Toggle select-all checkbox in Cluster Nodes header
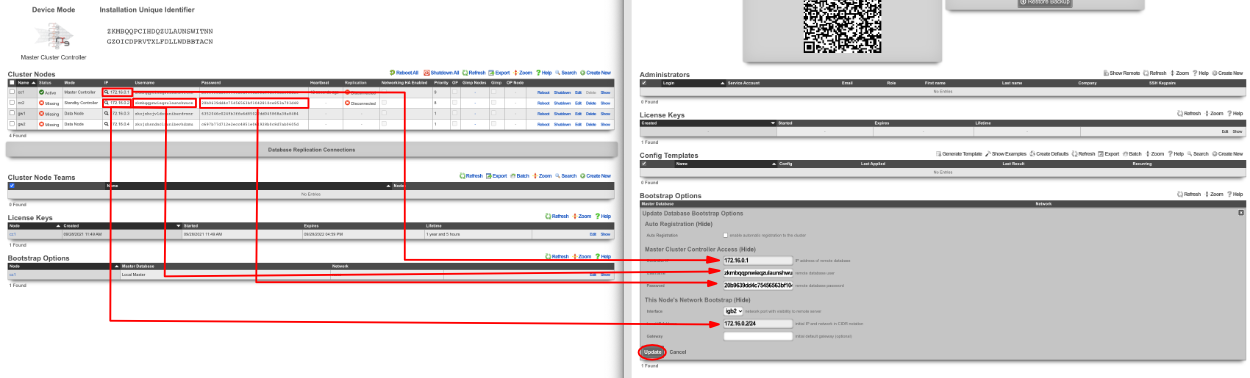This screenshot has height=378, width=1250. click(11, 82)
